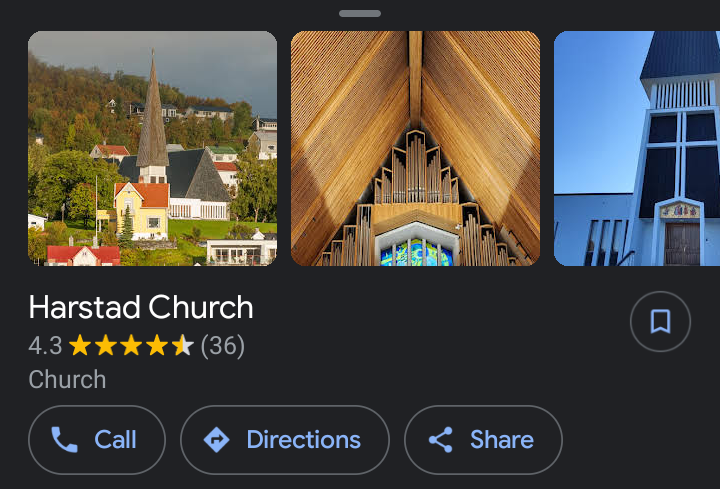Click the fourth yellow rating star
720x489 pixels.
point(157,346)
